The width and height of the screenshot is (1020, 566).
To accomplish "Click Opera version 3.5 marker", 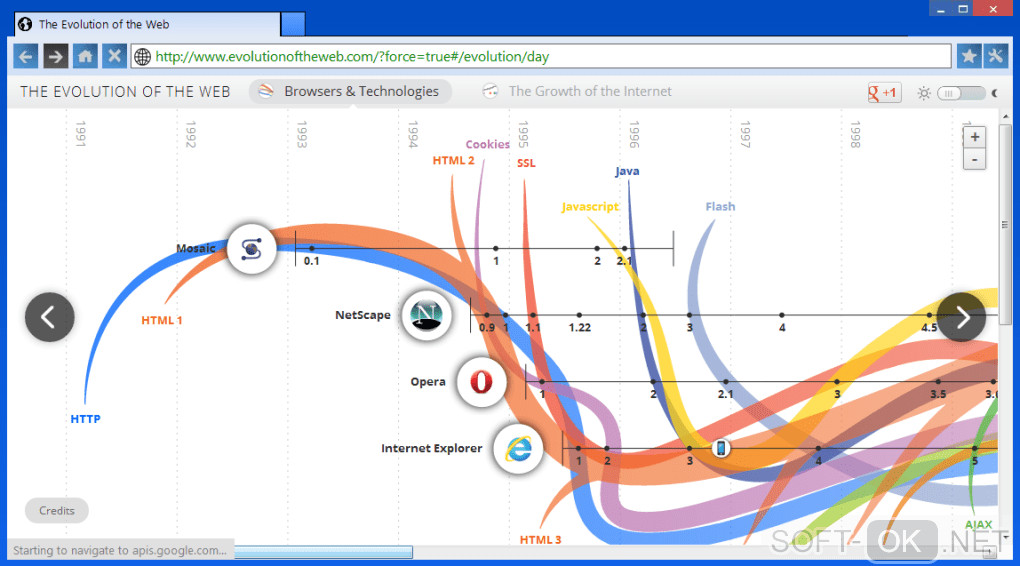I will coord(937,382).
